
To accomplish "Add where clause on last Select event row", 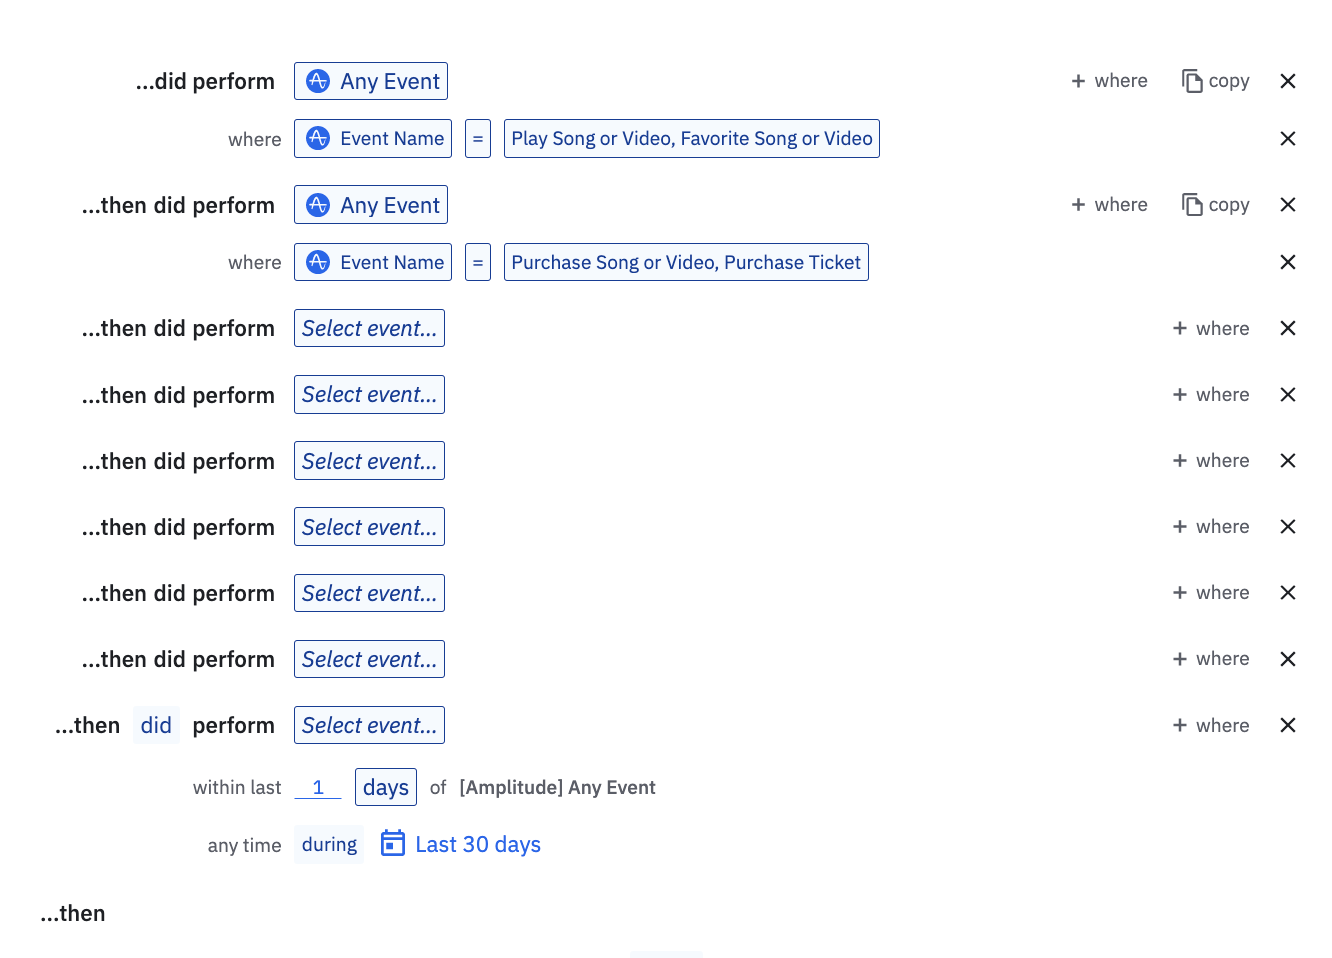I will coord(1211,725).
